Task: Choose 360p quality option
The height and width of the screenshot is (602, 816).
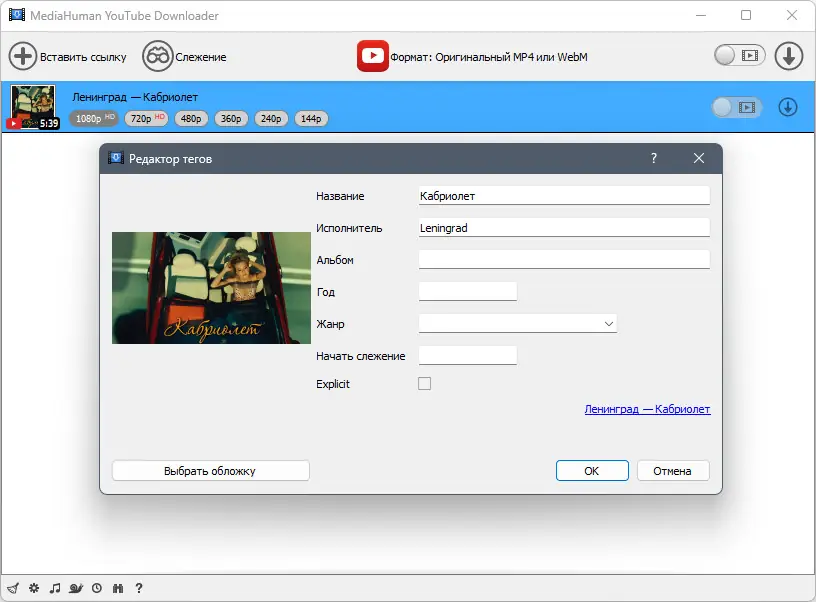Action: 231,119
